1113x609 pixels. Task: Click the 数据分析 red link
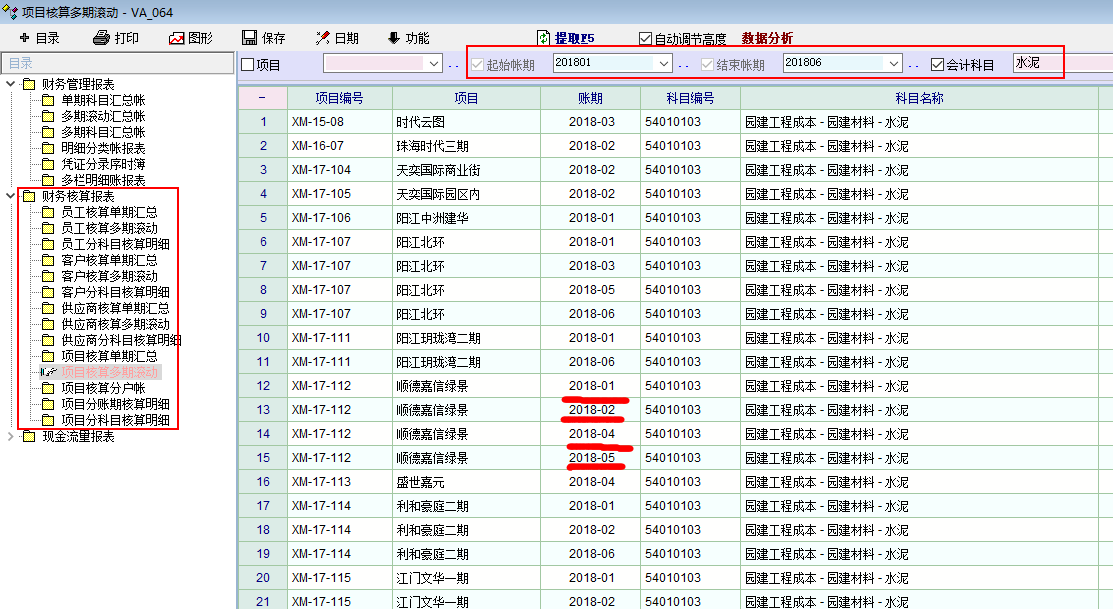tap(767, 38)
